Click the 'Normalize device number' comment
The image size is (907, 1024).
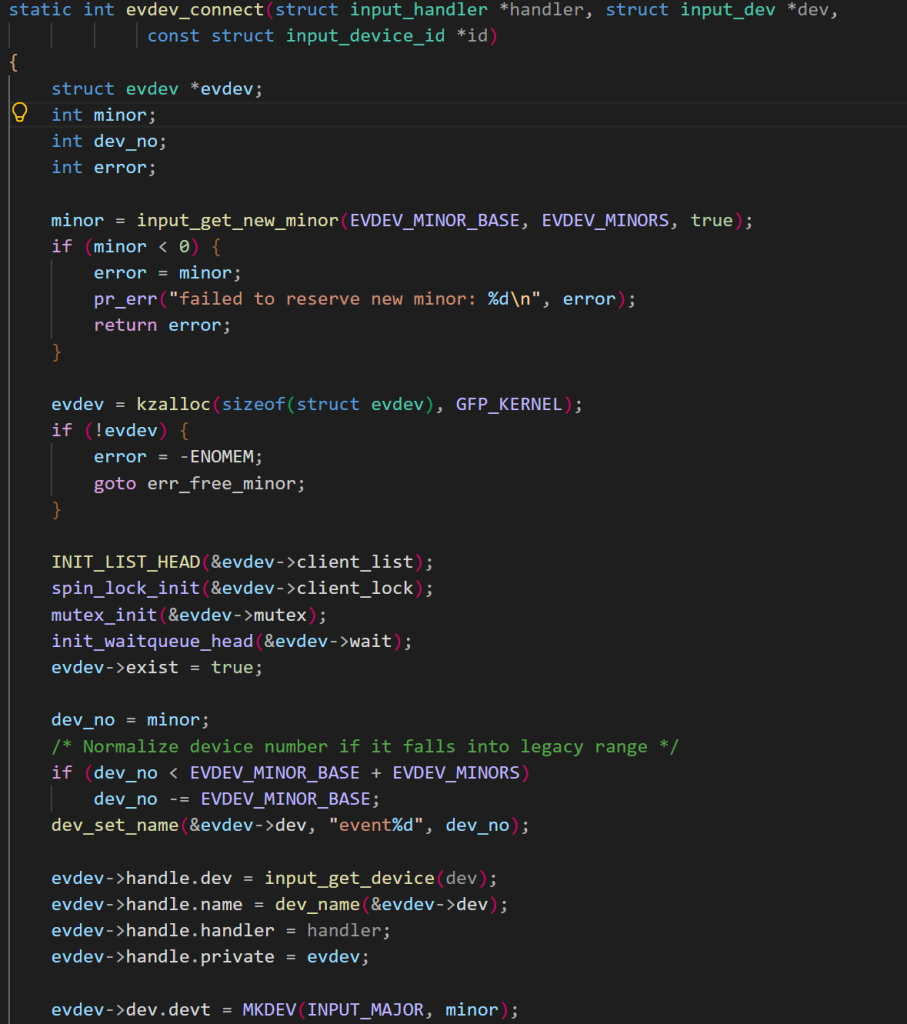[365, 746]
